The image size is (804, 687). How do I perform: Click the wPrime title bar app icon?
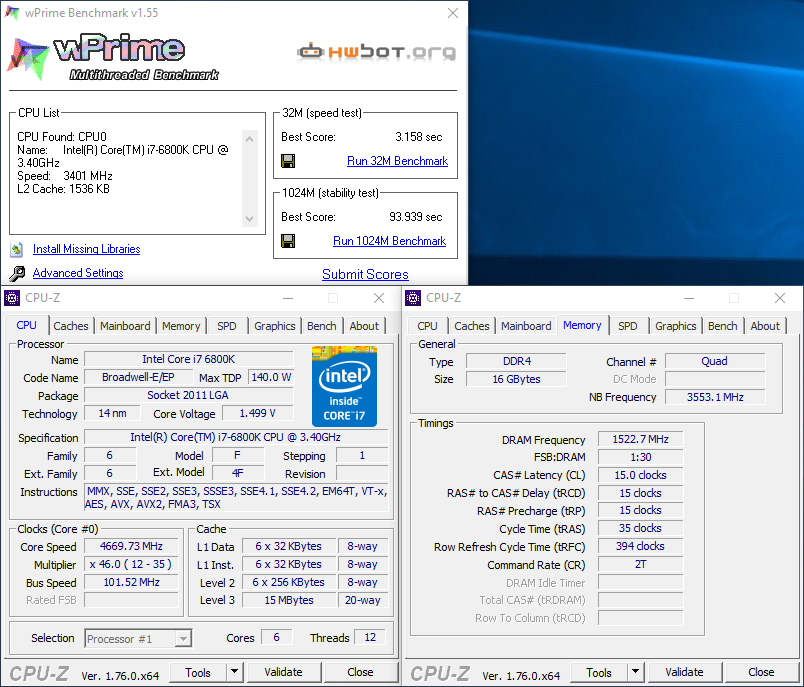tap(12, 12)
